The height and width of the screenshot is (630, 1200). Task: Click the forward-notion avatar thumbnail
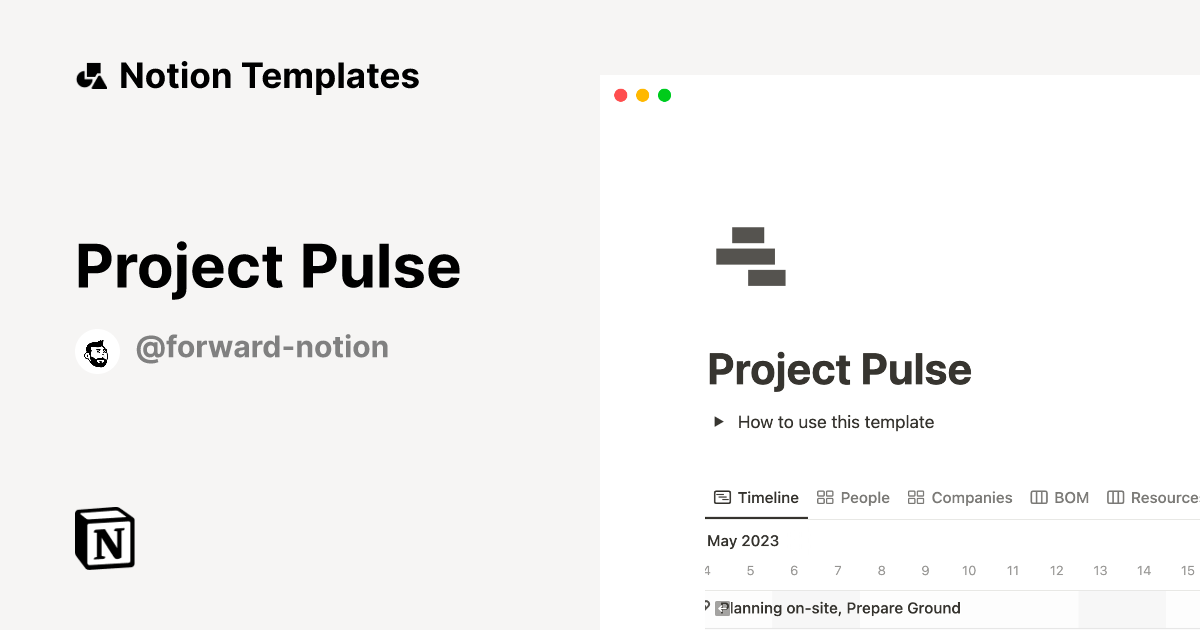(97, 351)
